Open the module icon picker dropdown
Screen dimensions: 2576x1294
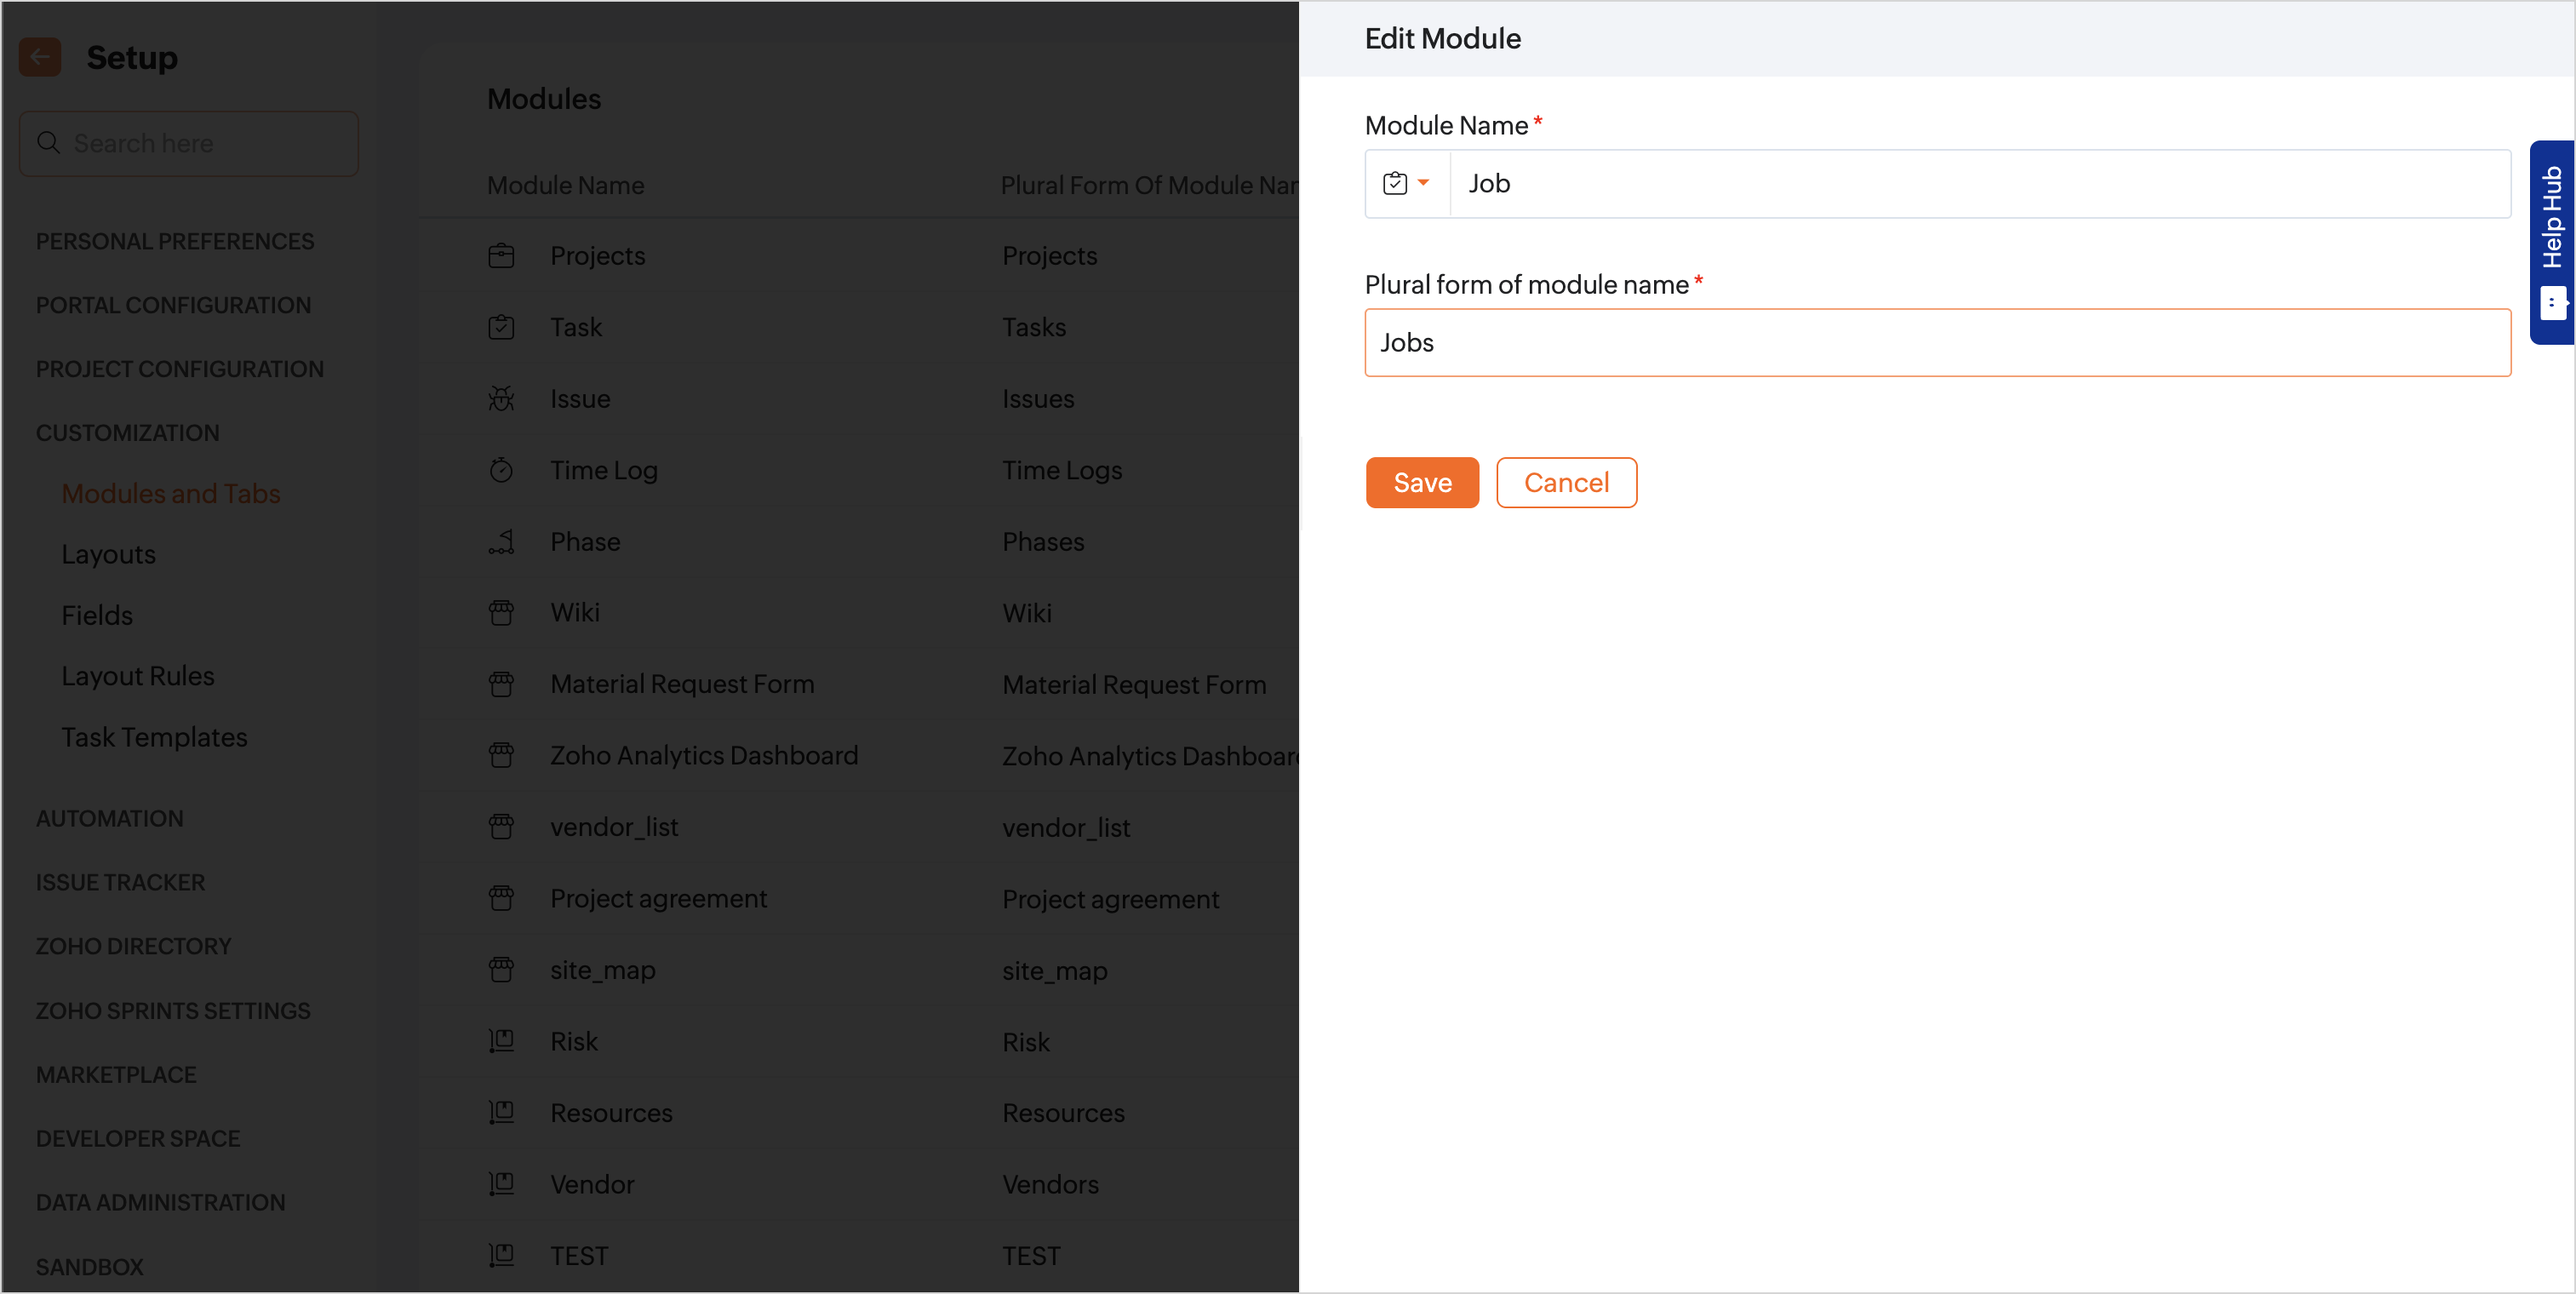[x=1406, y=183]
